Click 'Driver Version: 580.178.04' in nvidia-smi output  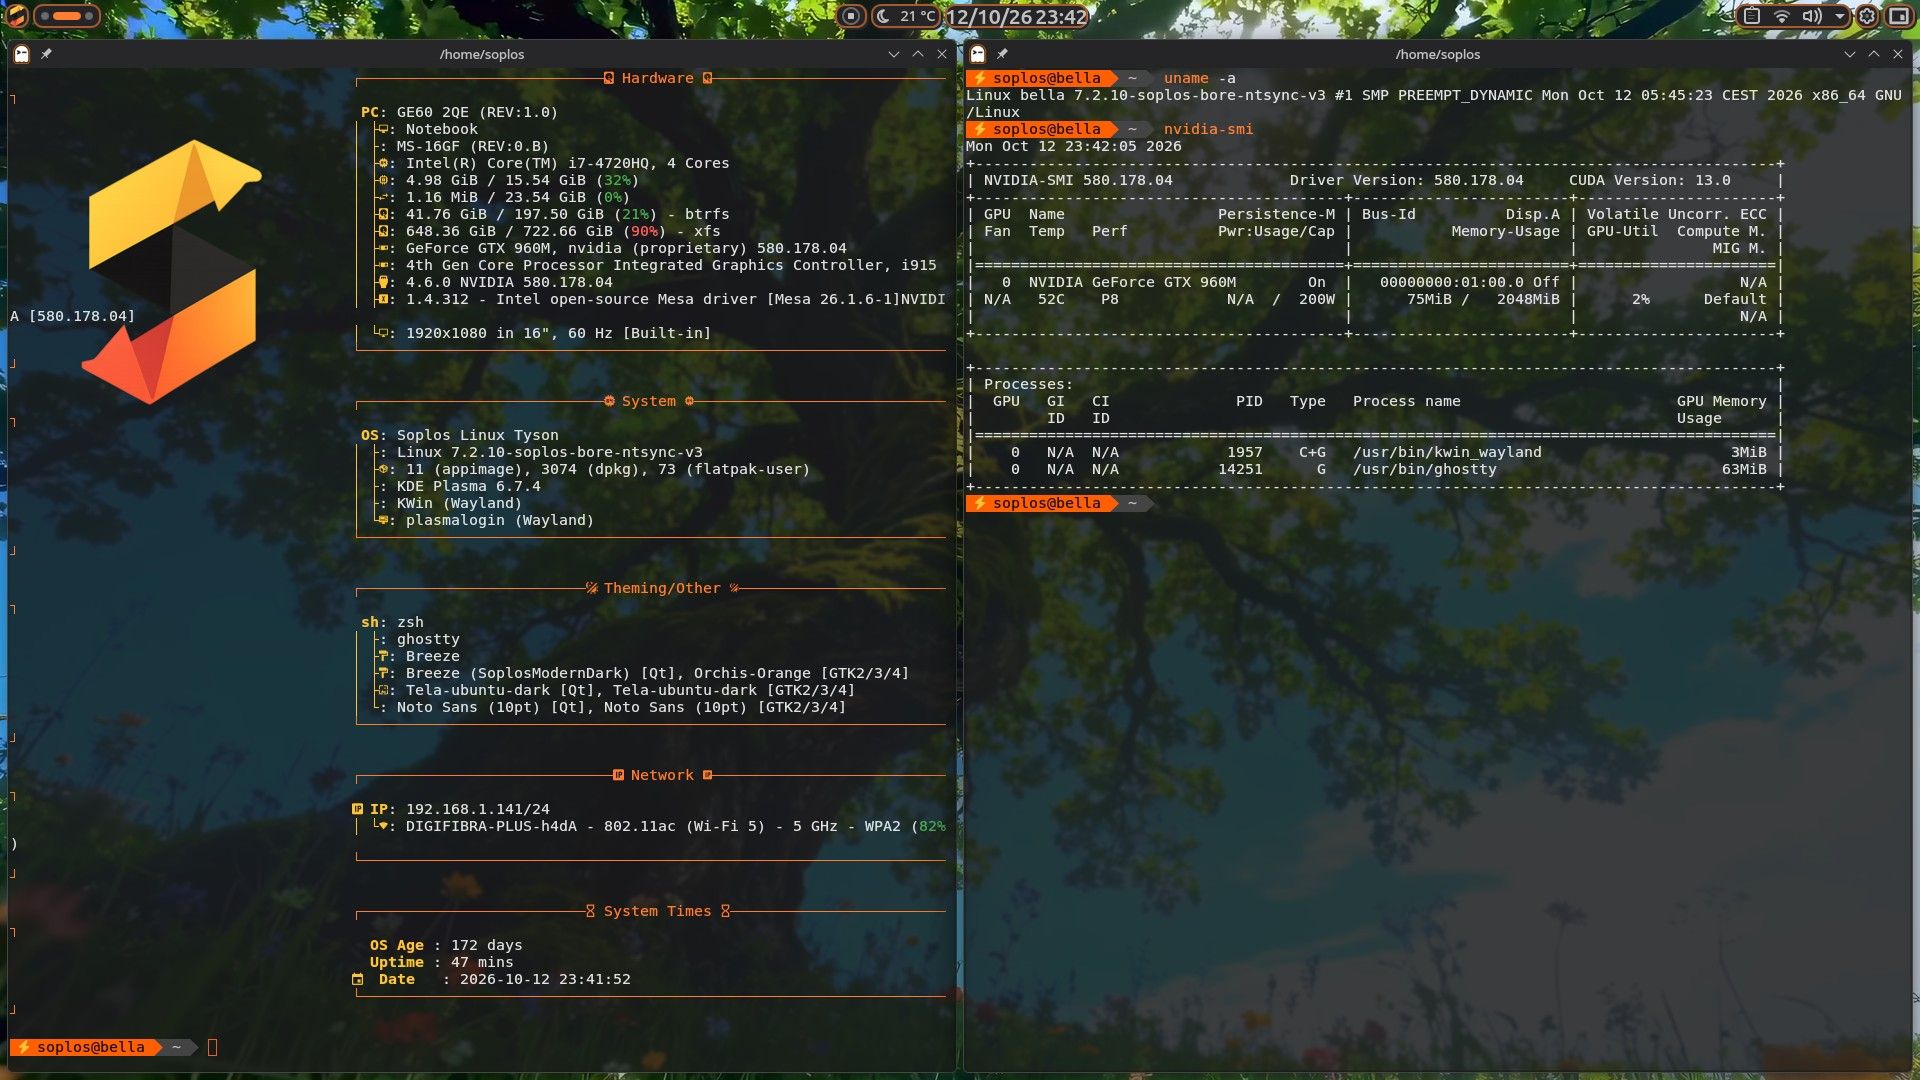tap(1406, 180)
